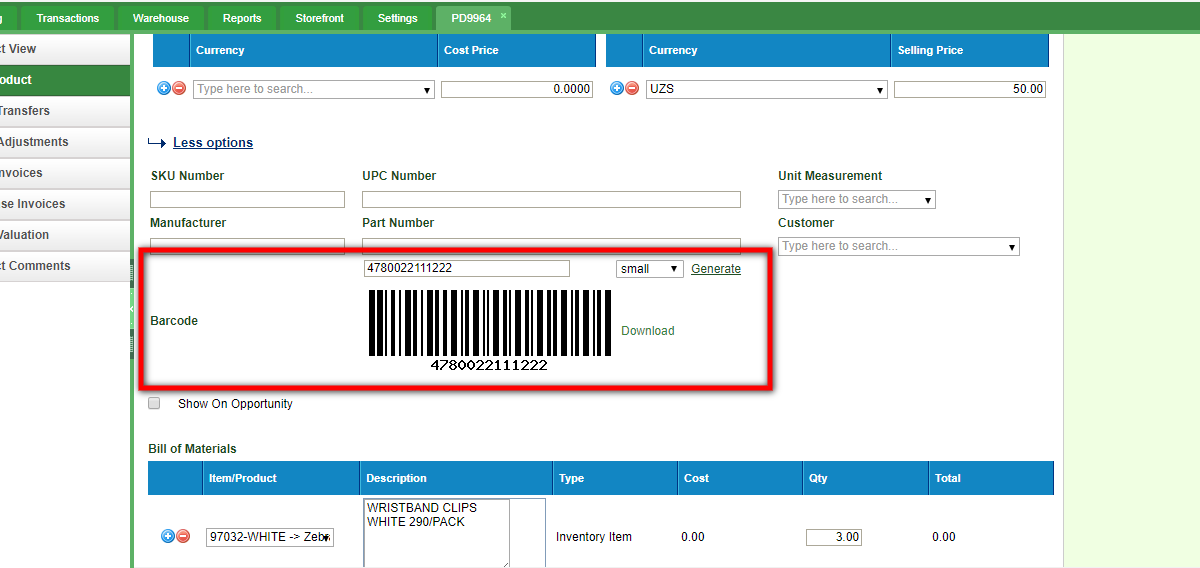Image resolution: width=1200 pixels, height=568 pixels.
Task: Open the Warehouse tab
Action: point(161,18)
